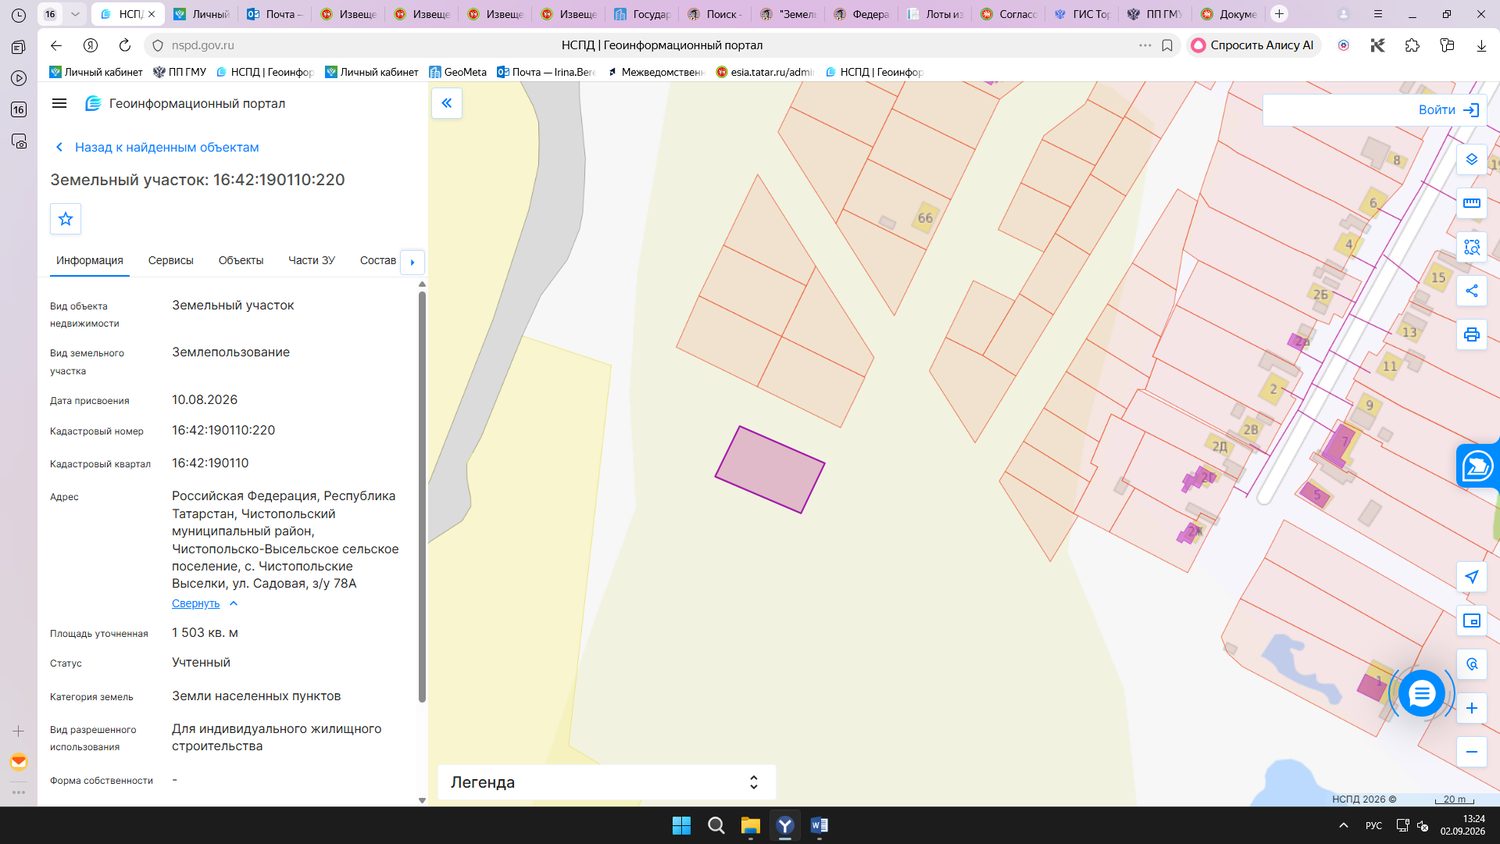Go back in browser history
This screenshot has width=1500, height=844.
coord(56,45)
